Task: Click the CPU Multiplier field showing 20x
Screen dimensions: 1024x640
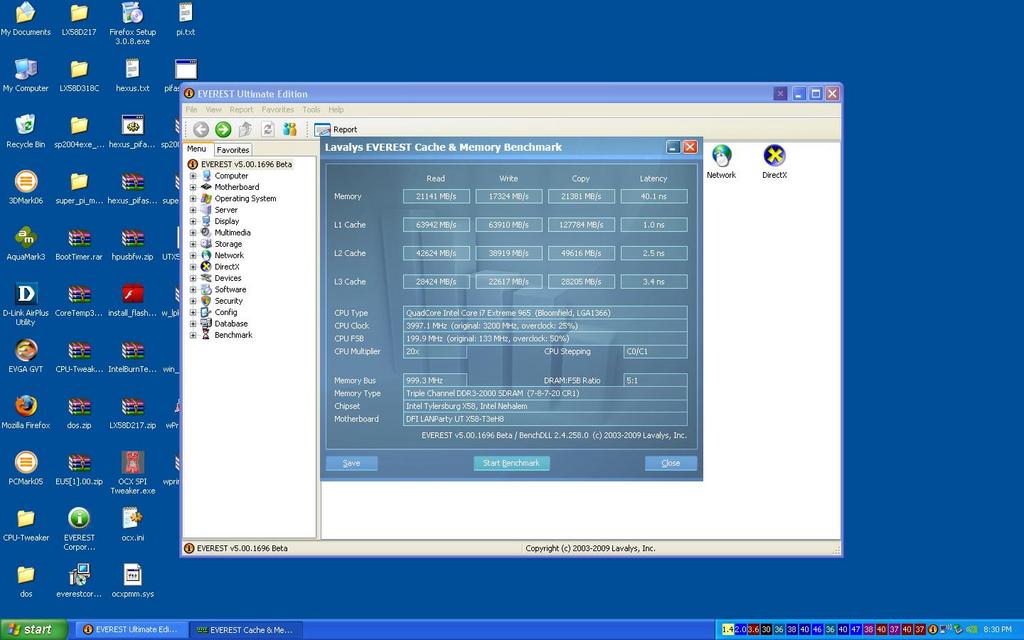Action: (434, 351)
